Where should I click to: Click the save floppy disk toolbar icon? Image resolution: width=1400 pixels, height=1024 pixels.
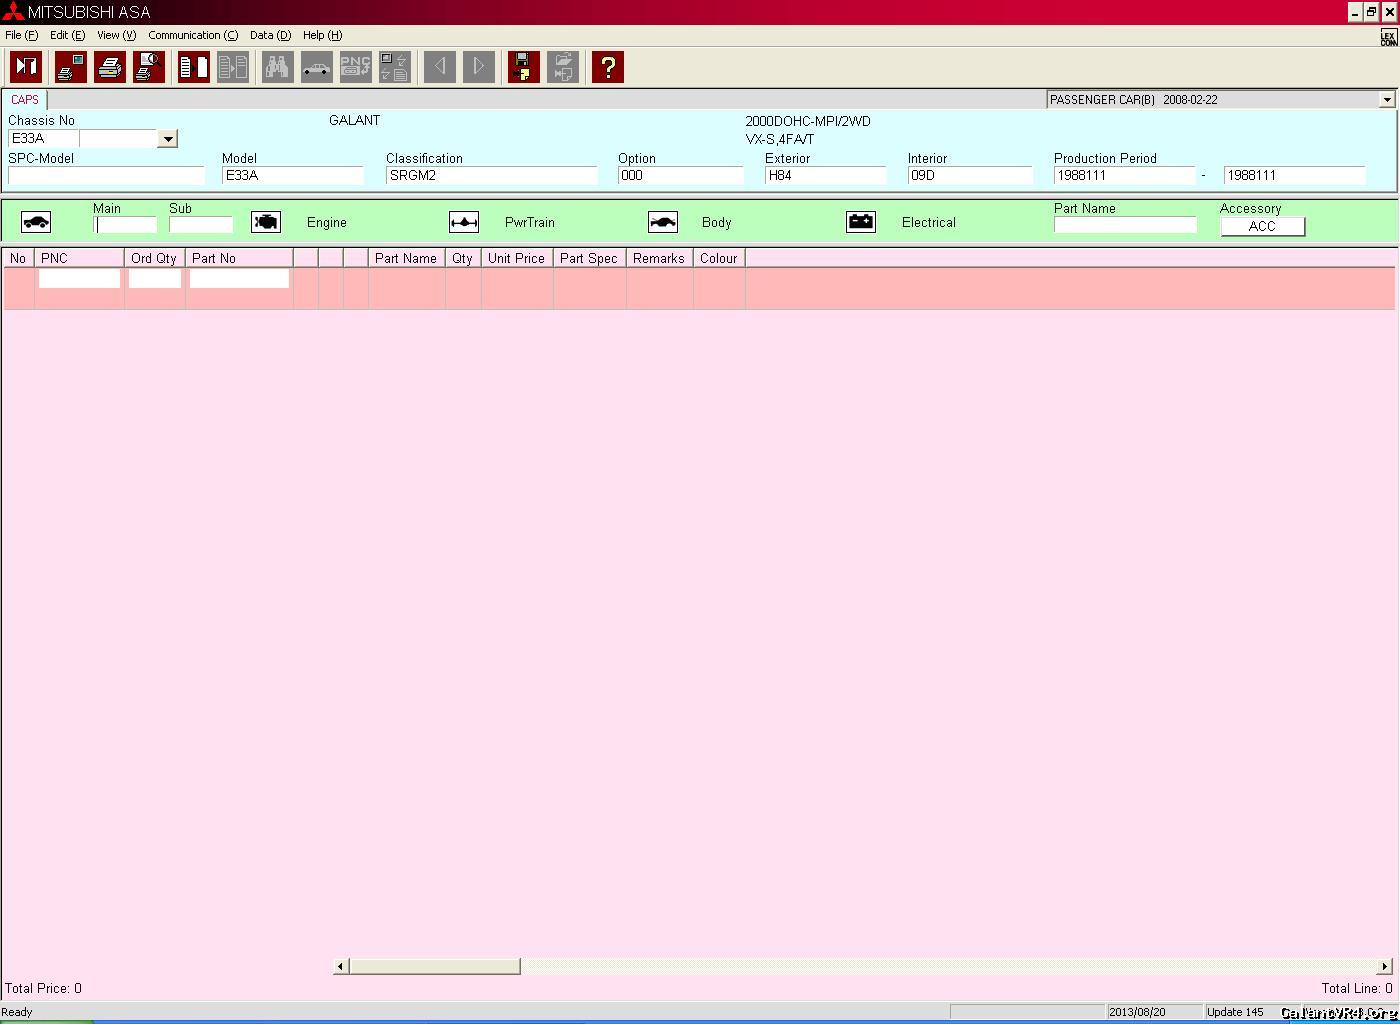[523, 67]
